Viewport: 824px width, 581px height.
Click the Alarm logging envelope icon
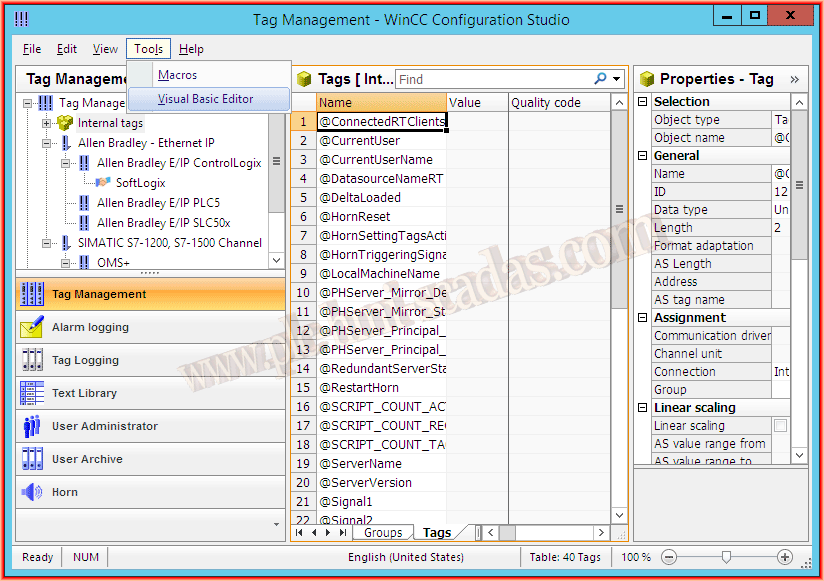[x=32, y=327]
